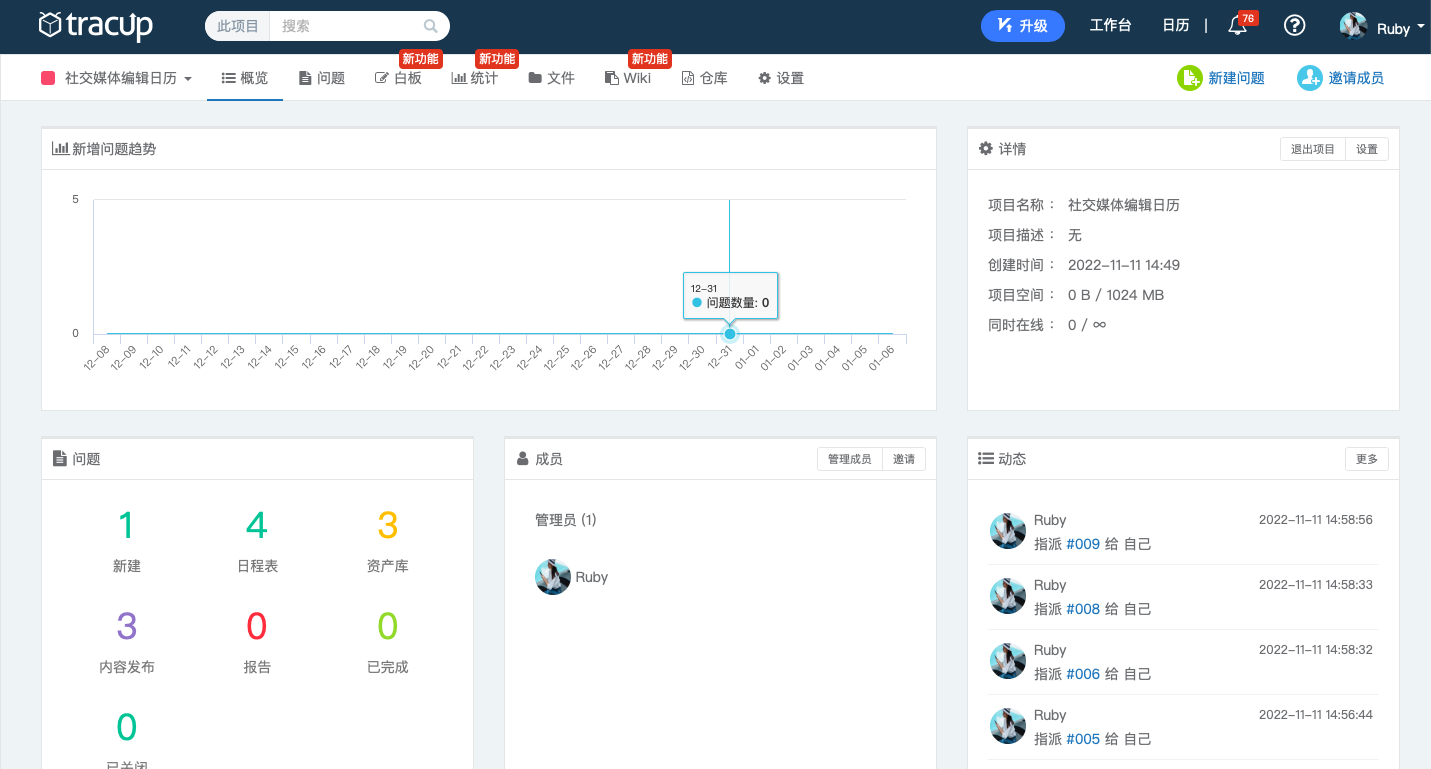Click the 退出项目 button
Image resolution: width=1431 pixels, height=769 pixels.
tap(1312, 149)
